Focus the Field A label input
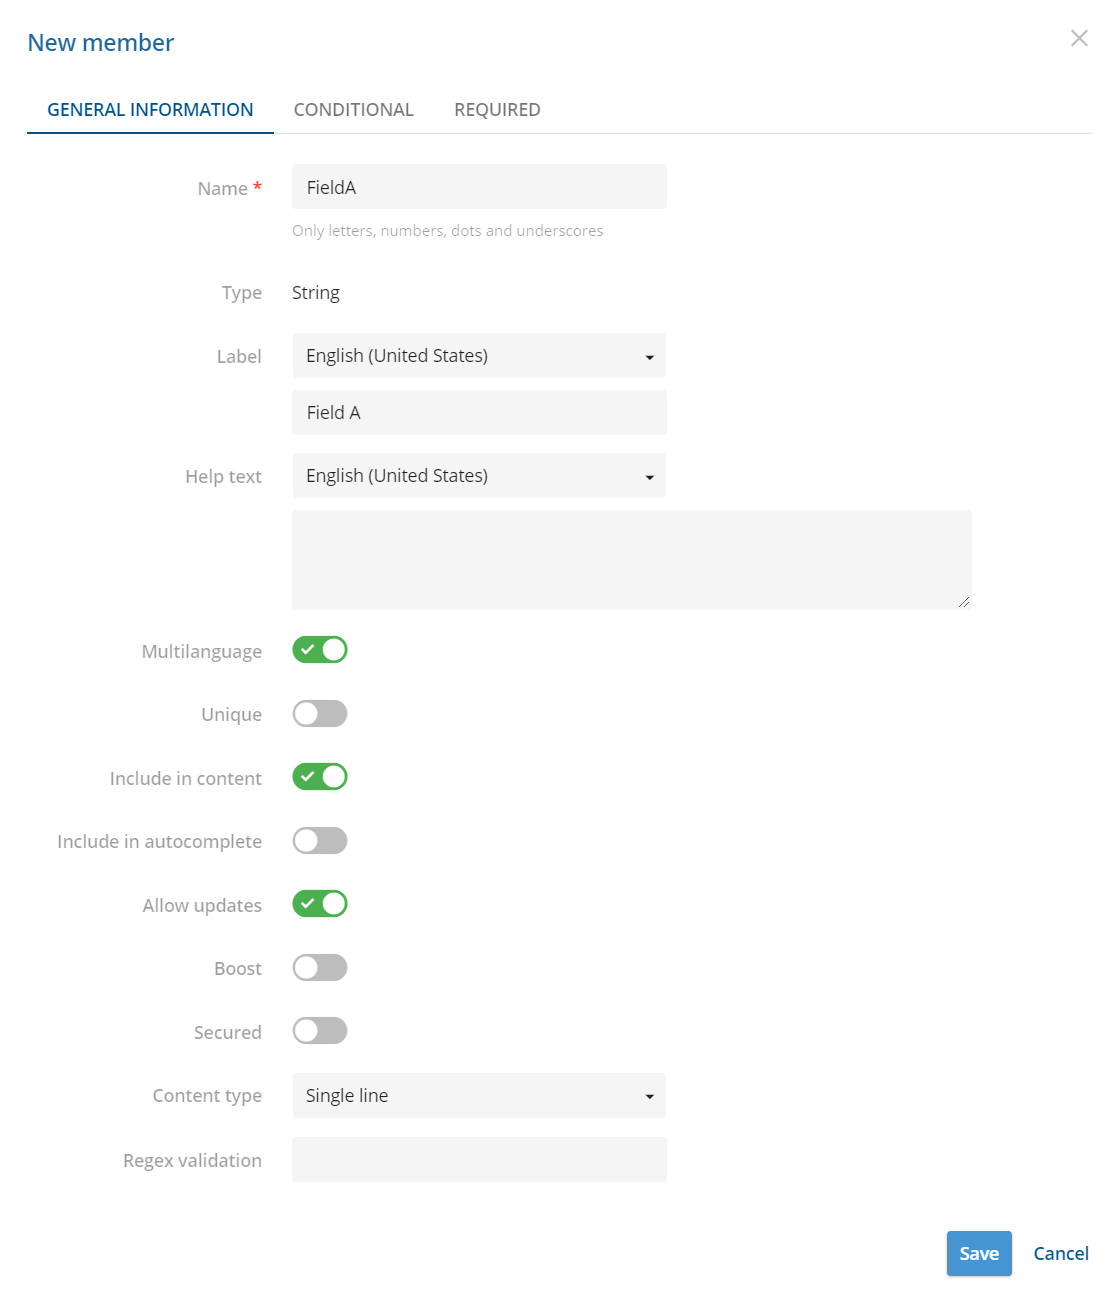Screen dimensions: 1117x1290 point(479,412)
